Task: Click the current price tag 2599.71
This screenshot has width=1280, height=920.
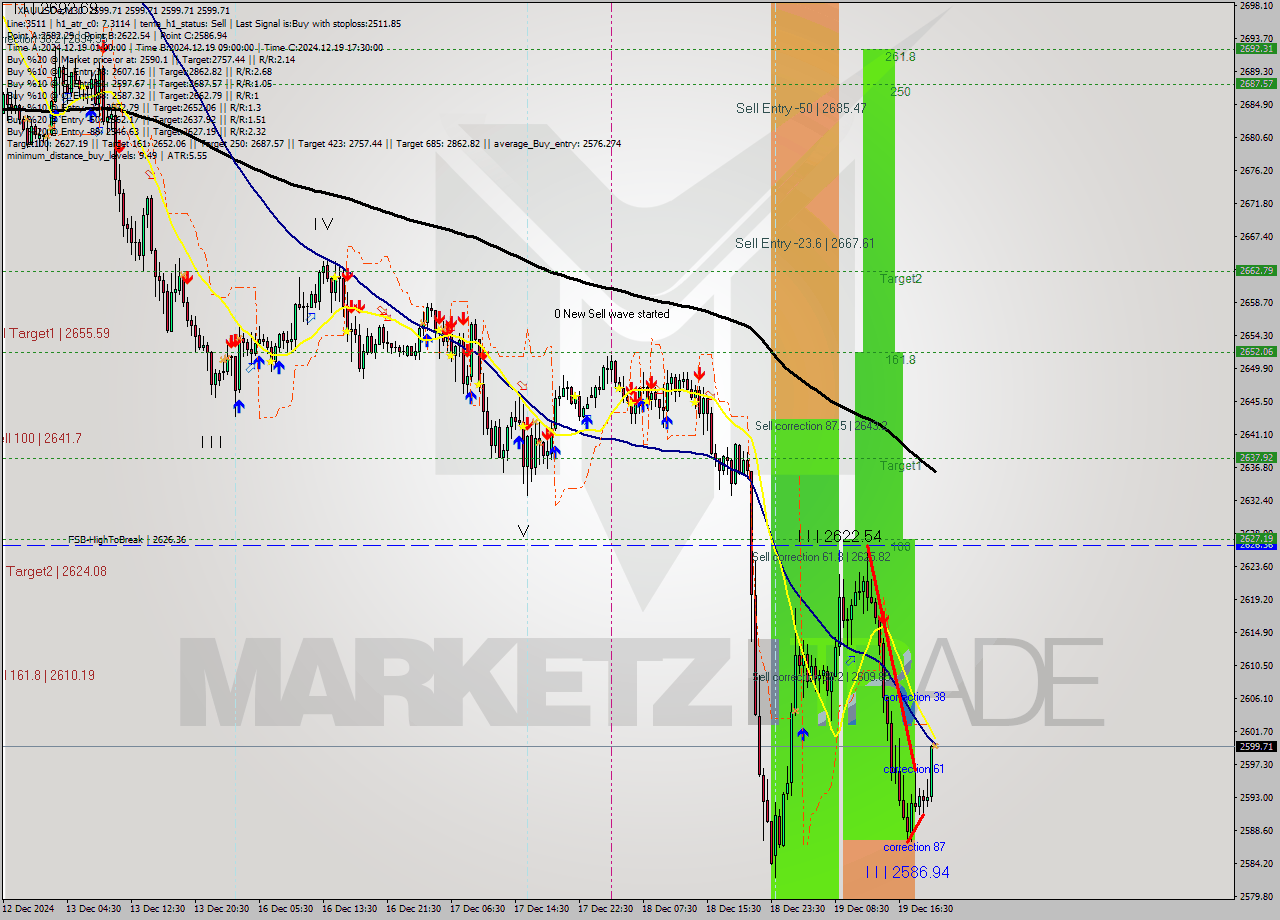Action: [x=1256, y=746]
